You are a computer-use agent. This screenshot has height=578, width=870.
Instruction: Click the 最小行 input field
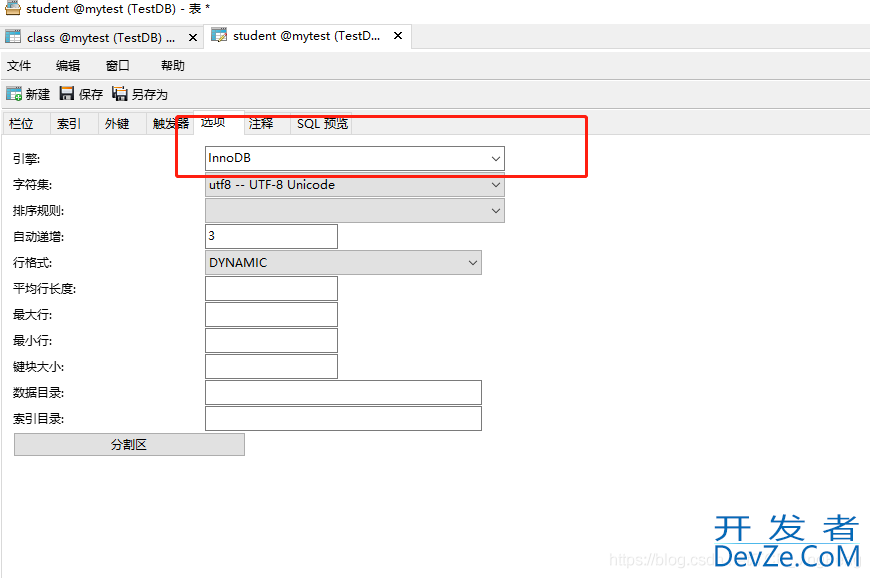point(271,341)
